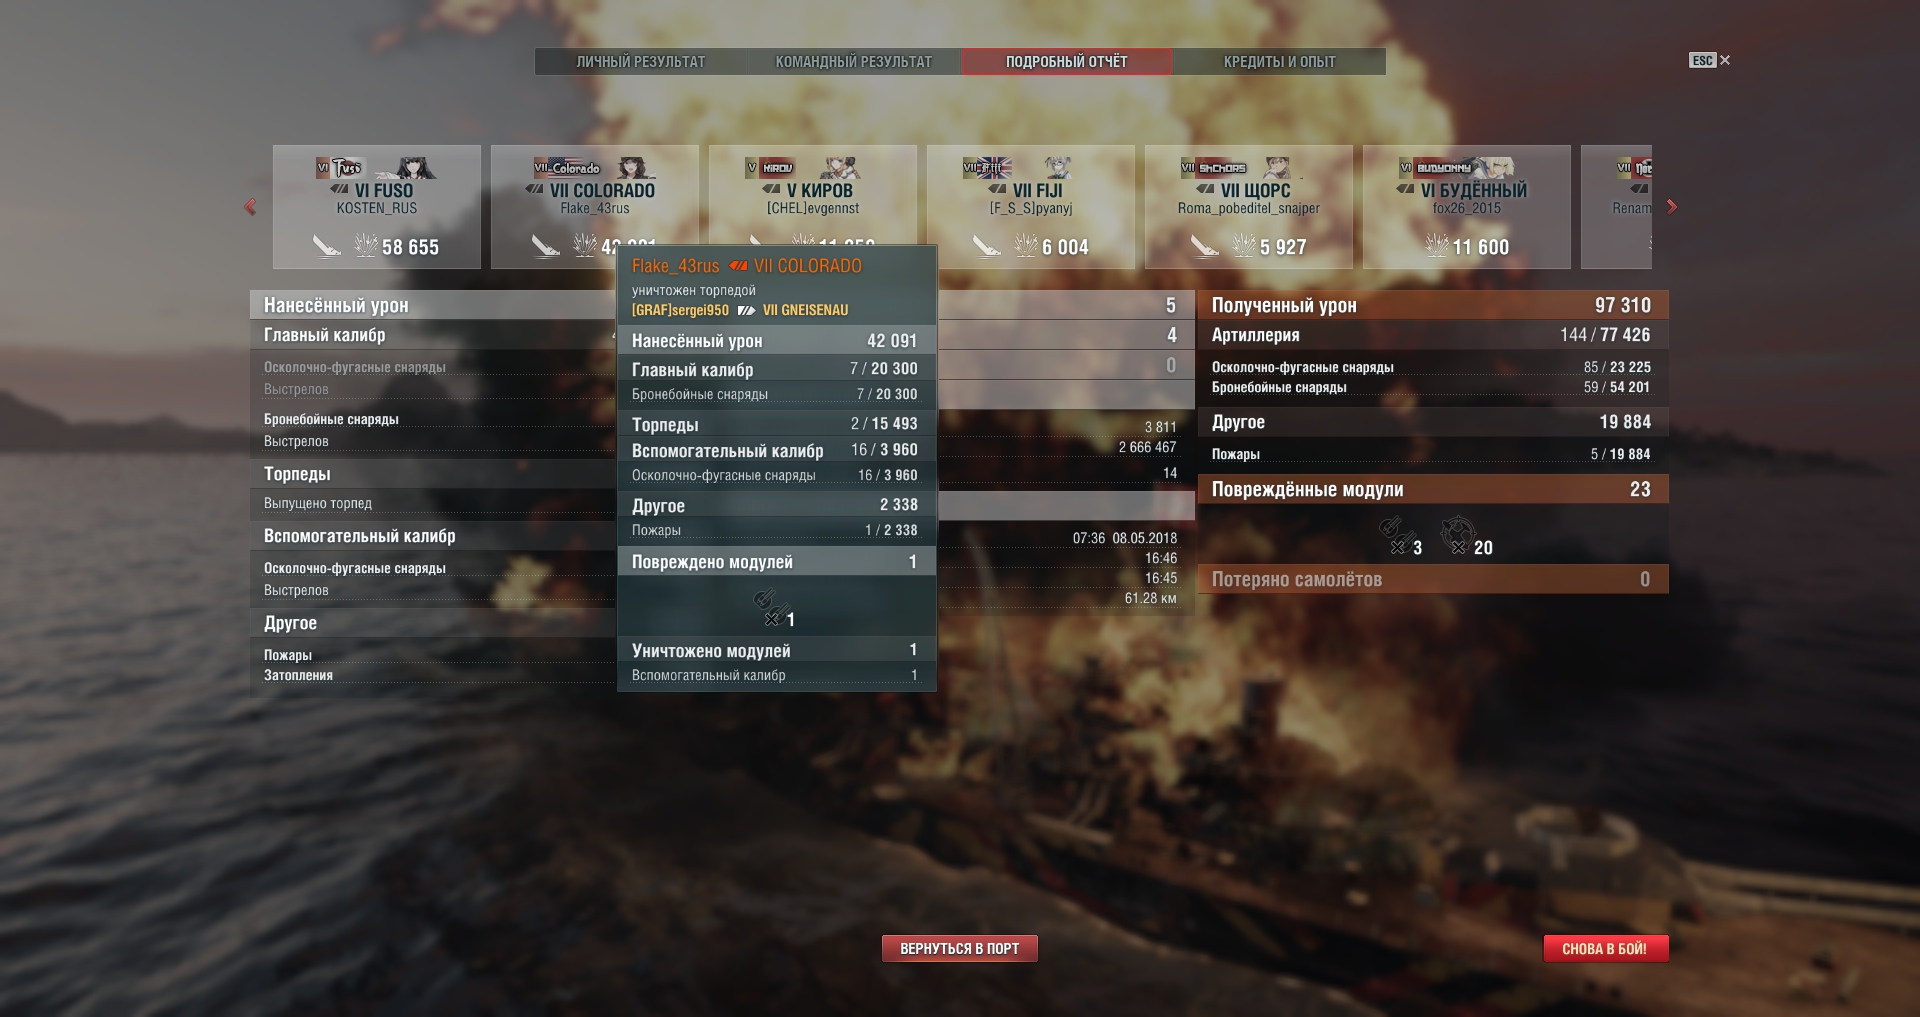This screenshot has height=1017, width=1920.
Task: Click the Снова в бой! button
Action: [1605, 948]
